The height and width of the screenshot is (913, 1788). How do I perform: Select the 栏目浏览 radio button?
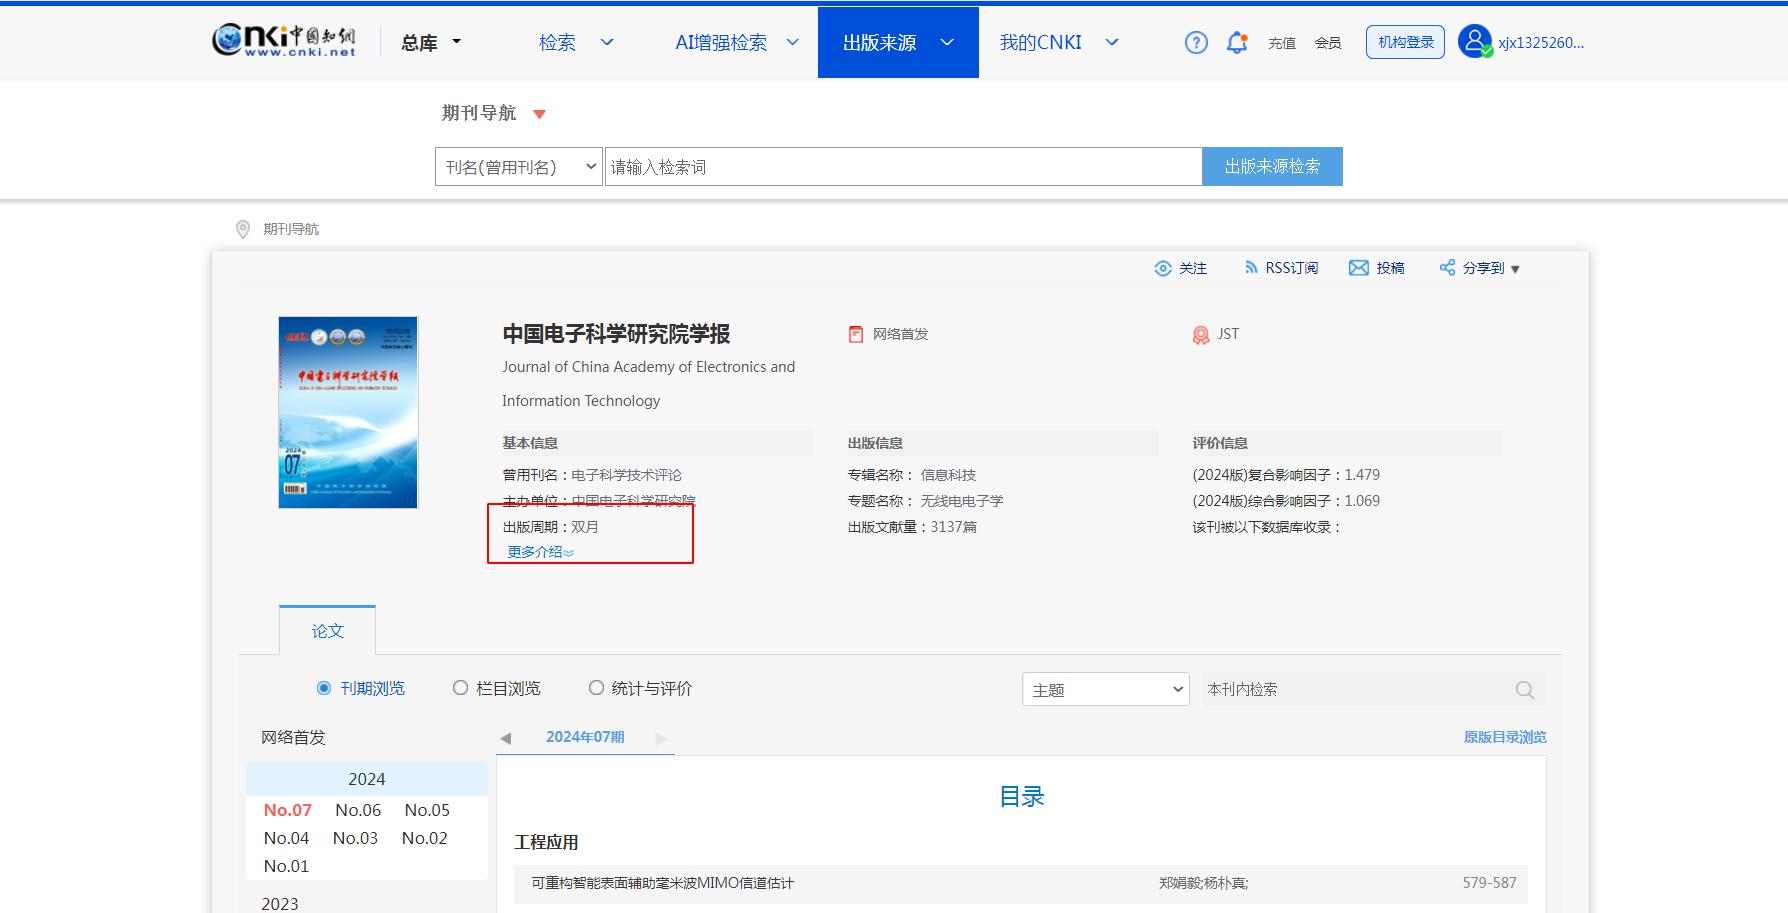click(x=460, y=688)
